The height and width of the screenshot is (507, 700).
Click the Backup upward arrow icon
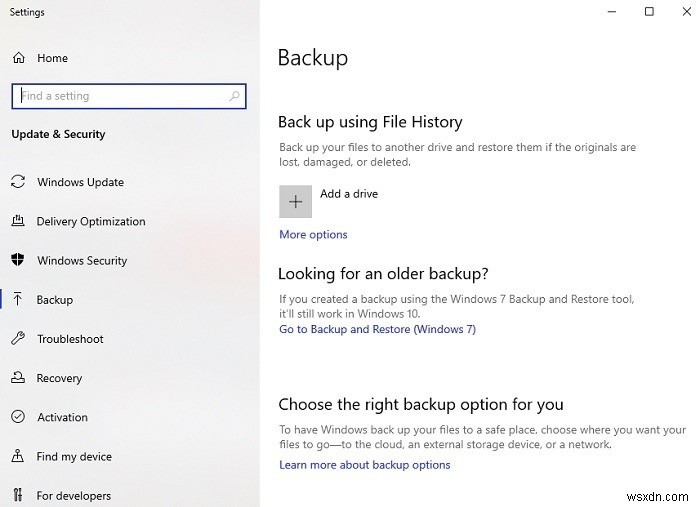(17, 299)
